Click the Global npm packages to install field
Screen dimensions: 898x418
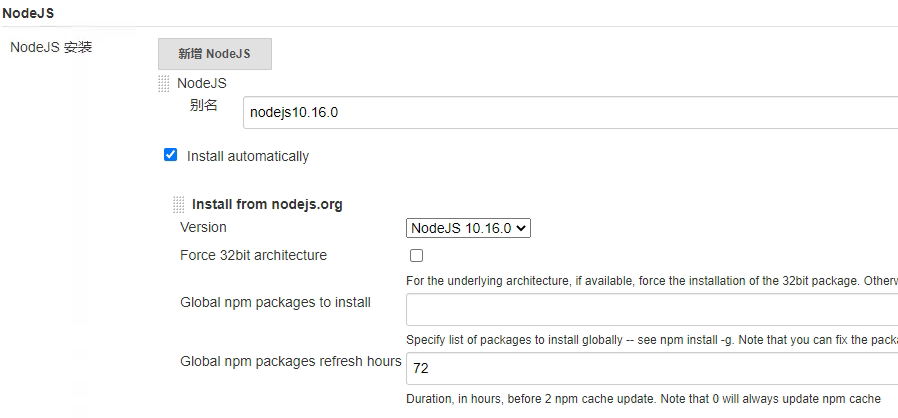(652, 309)
